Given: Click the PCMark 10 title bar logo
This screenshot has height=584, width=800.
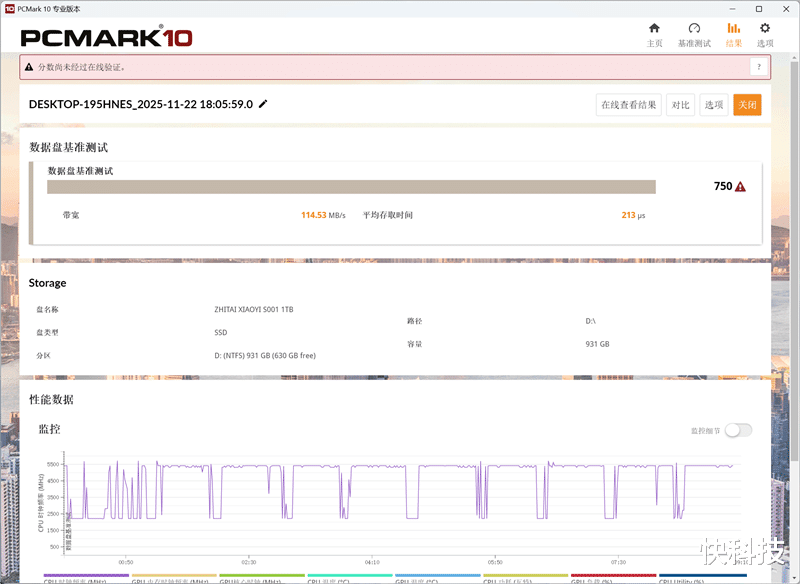Looking at the screenshot, I should point(12,7).
